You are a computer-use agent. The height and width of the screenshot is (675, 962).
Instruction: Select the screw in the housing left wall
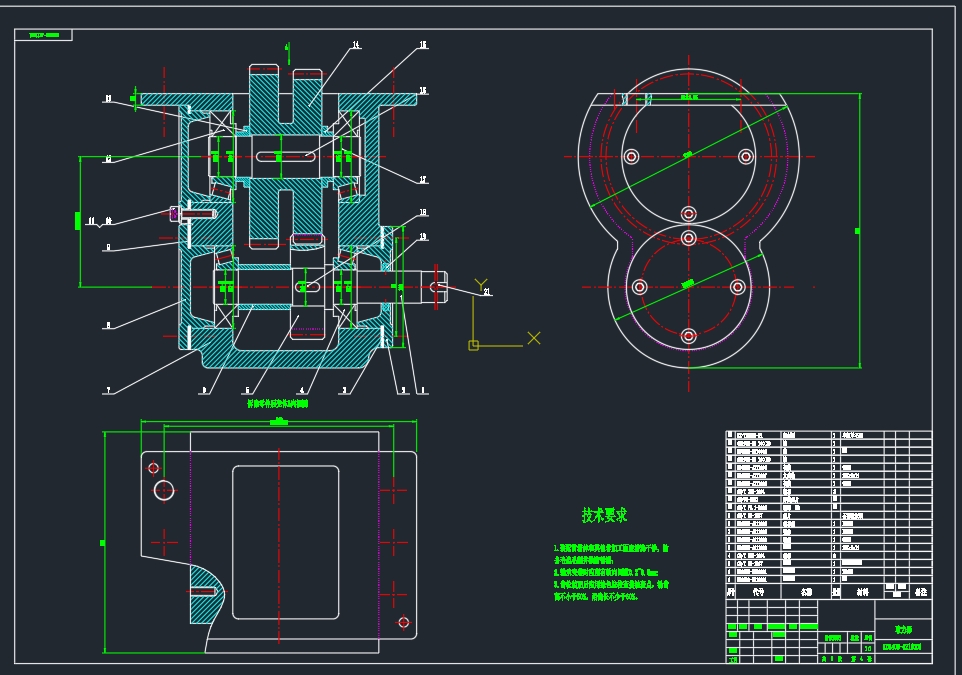[x=192, y=214]
